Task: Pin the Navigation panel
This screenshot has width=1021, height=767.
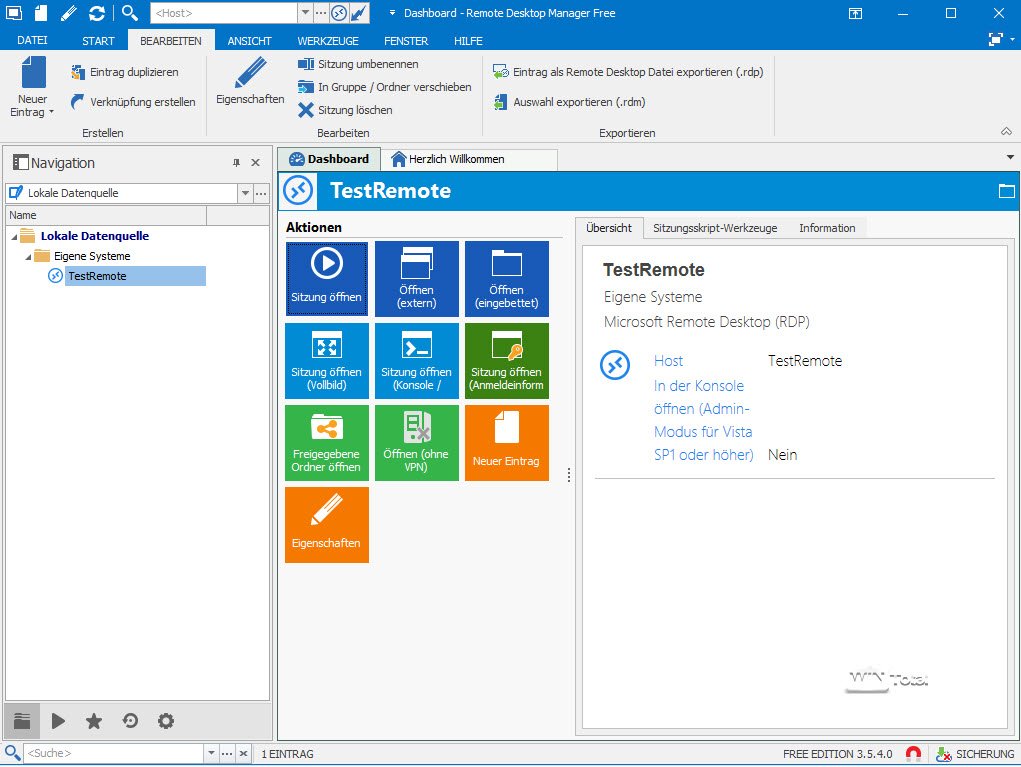Action: point(237,163)
